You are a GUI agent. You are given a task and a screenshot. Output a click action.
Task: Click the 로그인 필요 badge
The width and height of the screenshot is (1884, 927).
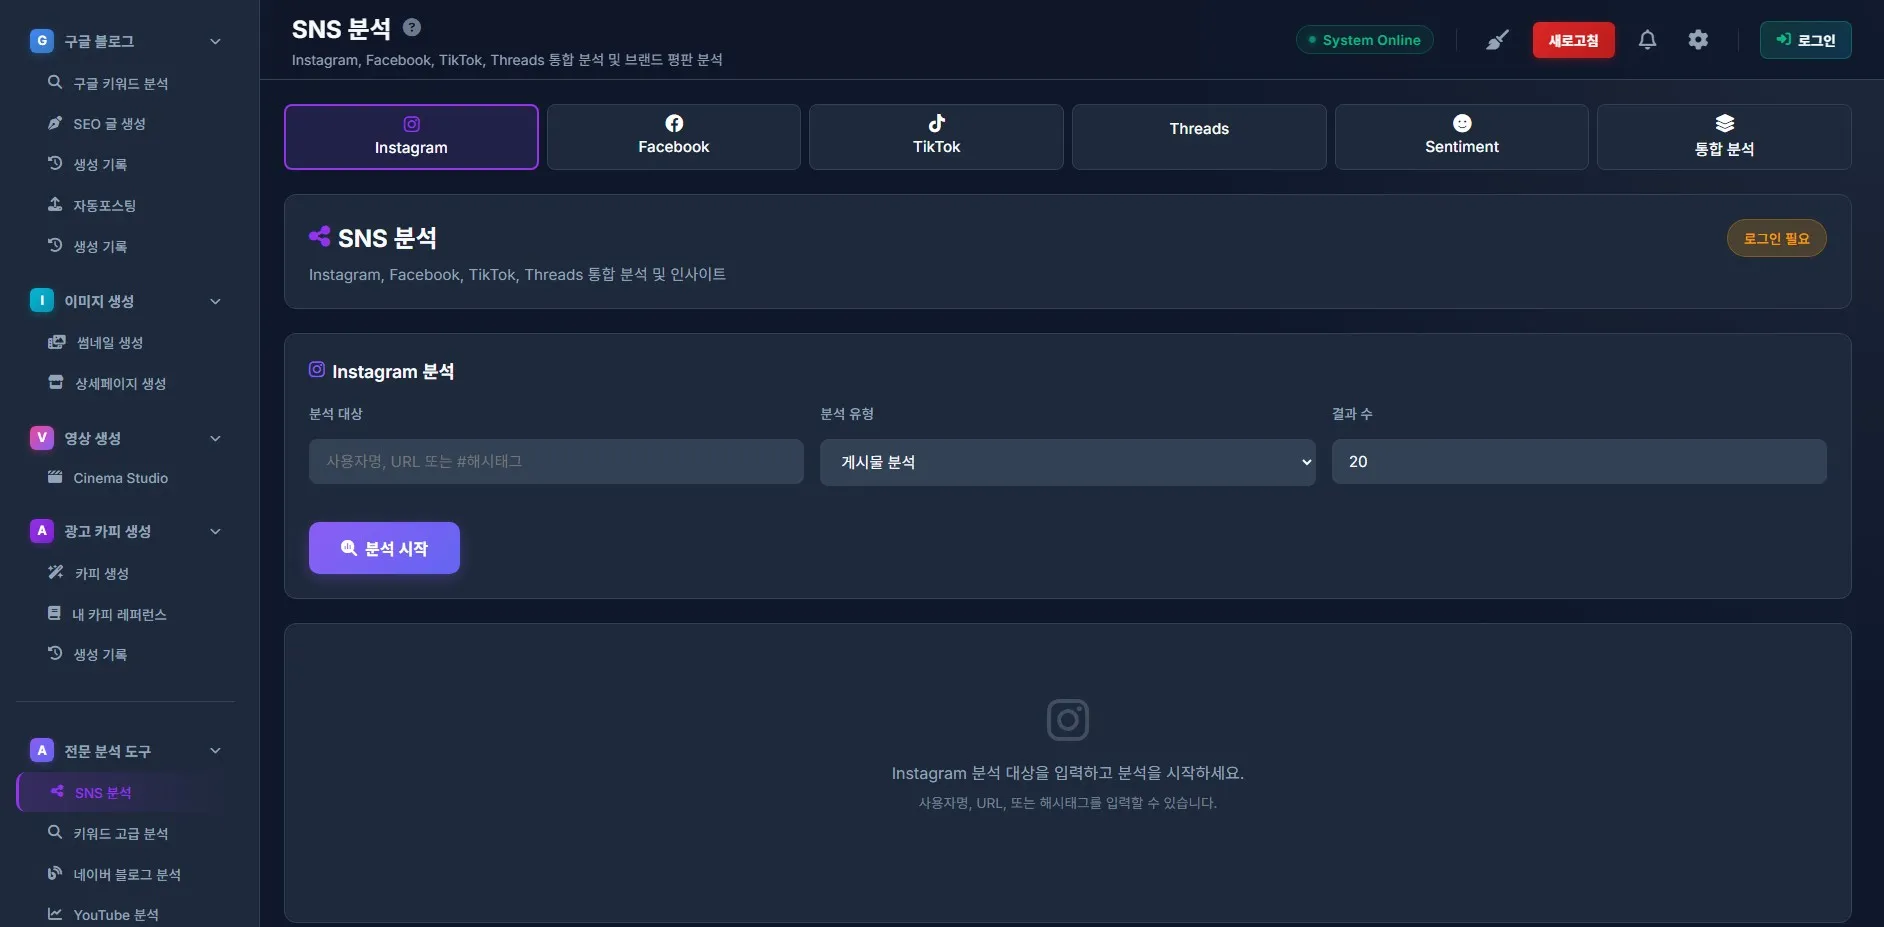point(1776,238)
